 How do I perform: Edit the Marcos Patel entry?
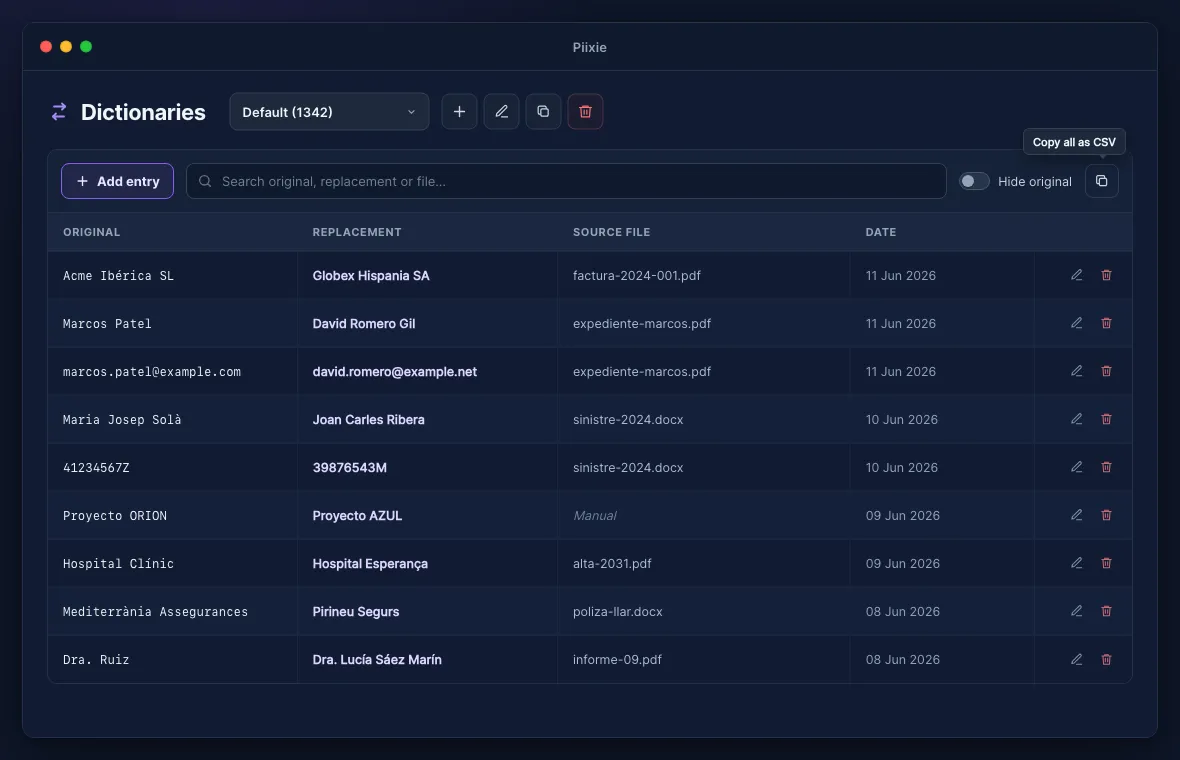coord(1077,324)
